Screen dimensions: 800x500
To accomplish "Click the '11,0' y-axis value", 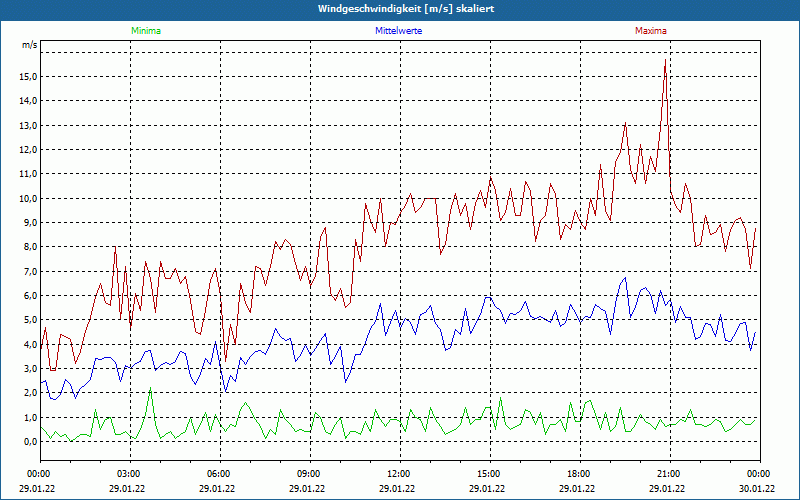I will [28, 173].
